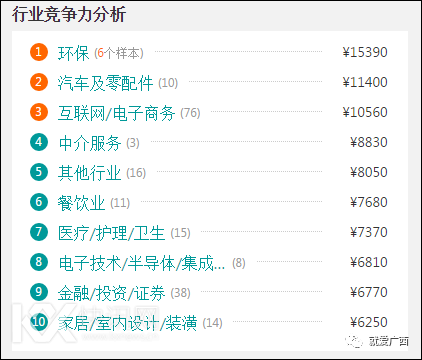Click the orange rank 2 badge

39,82
